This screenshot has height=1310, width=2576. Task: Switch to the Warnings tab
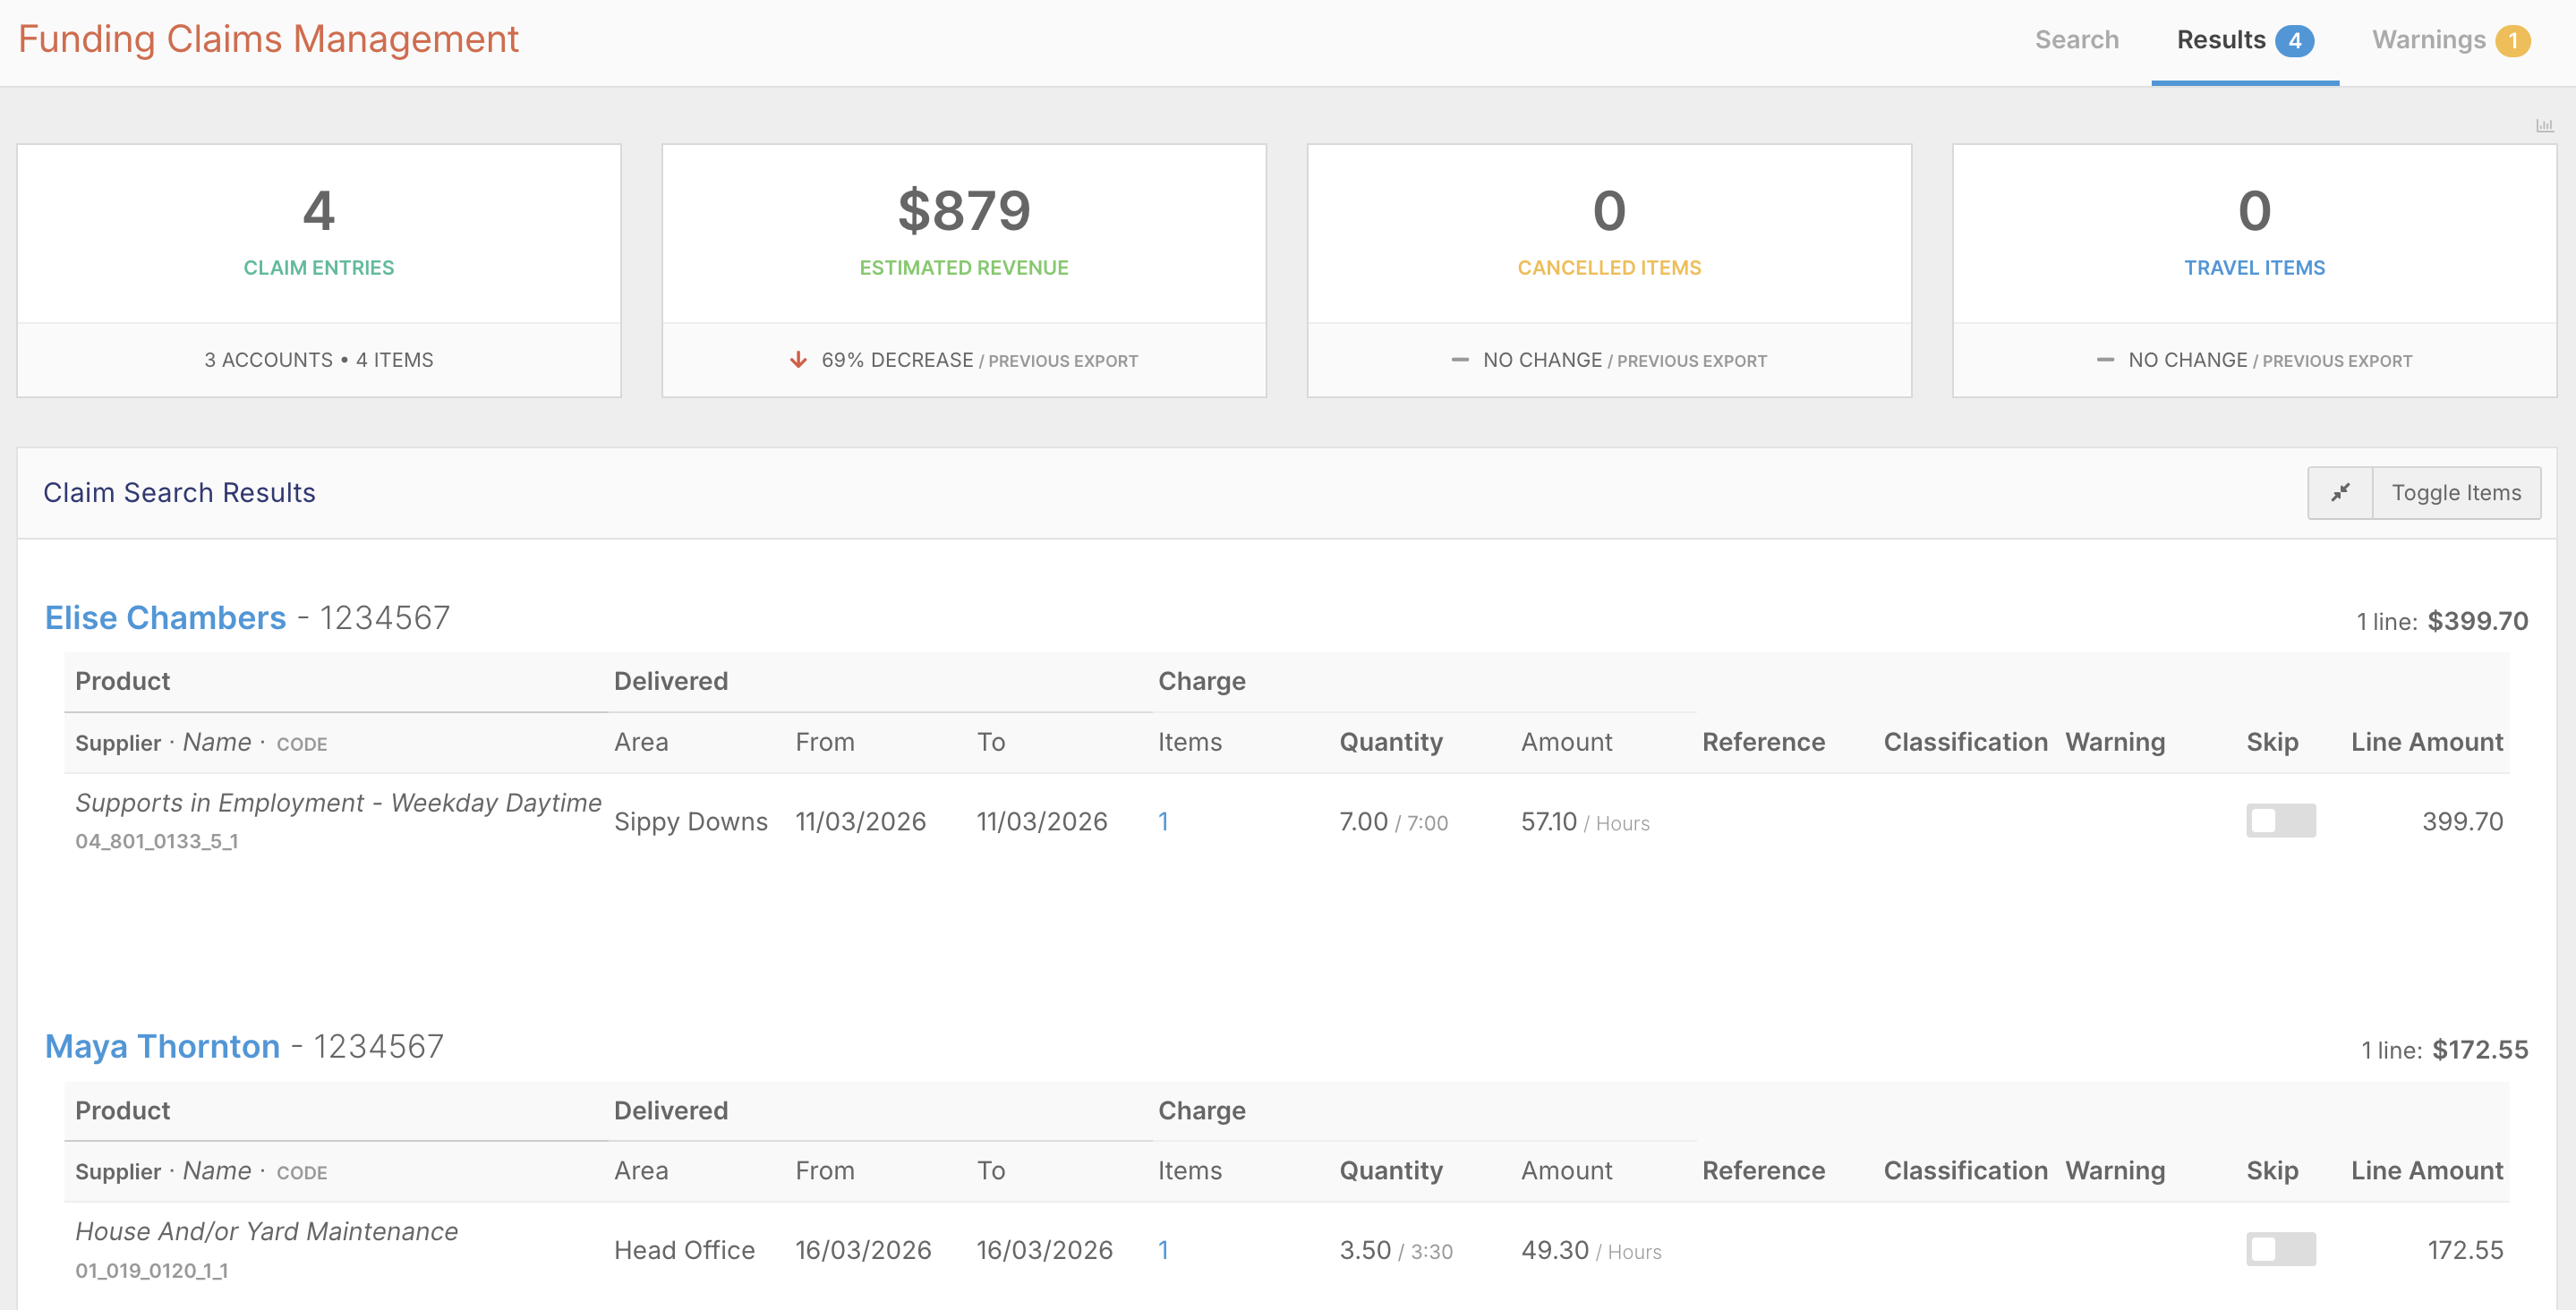coord(2450,40)
